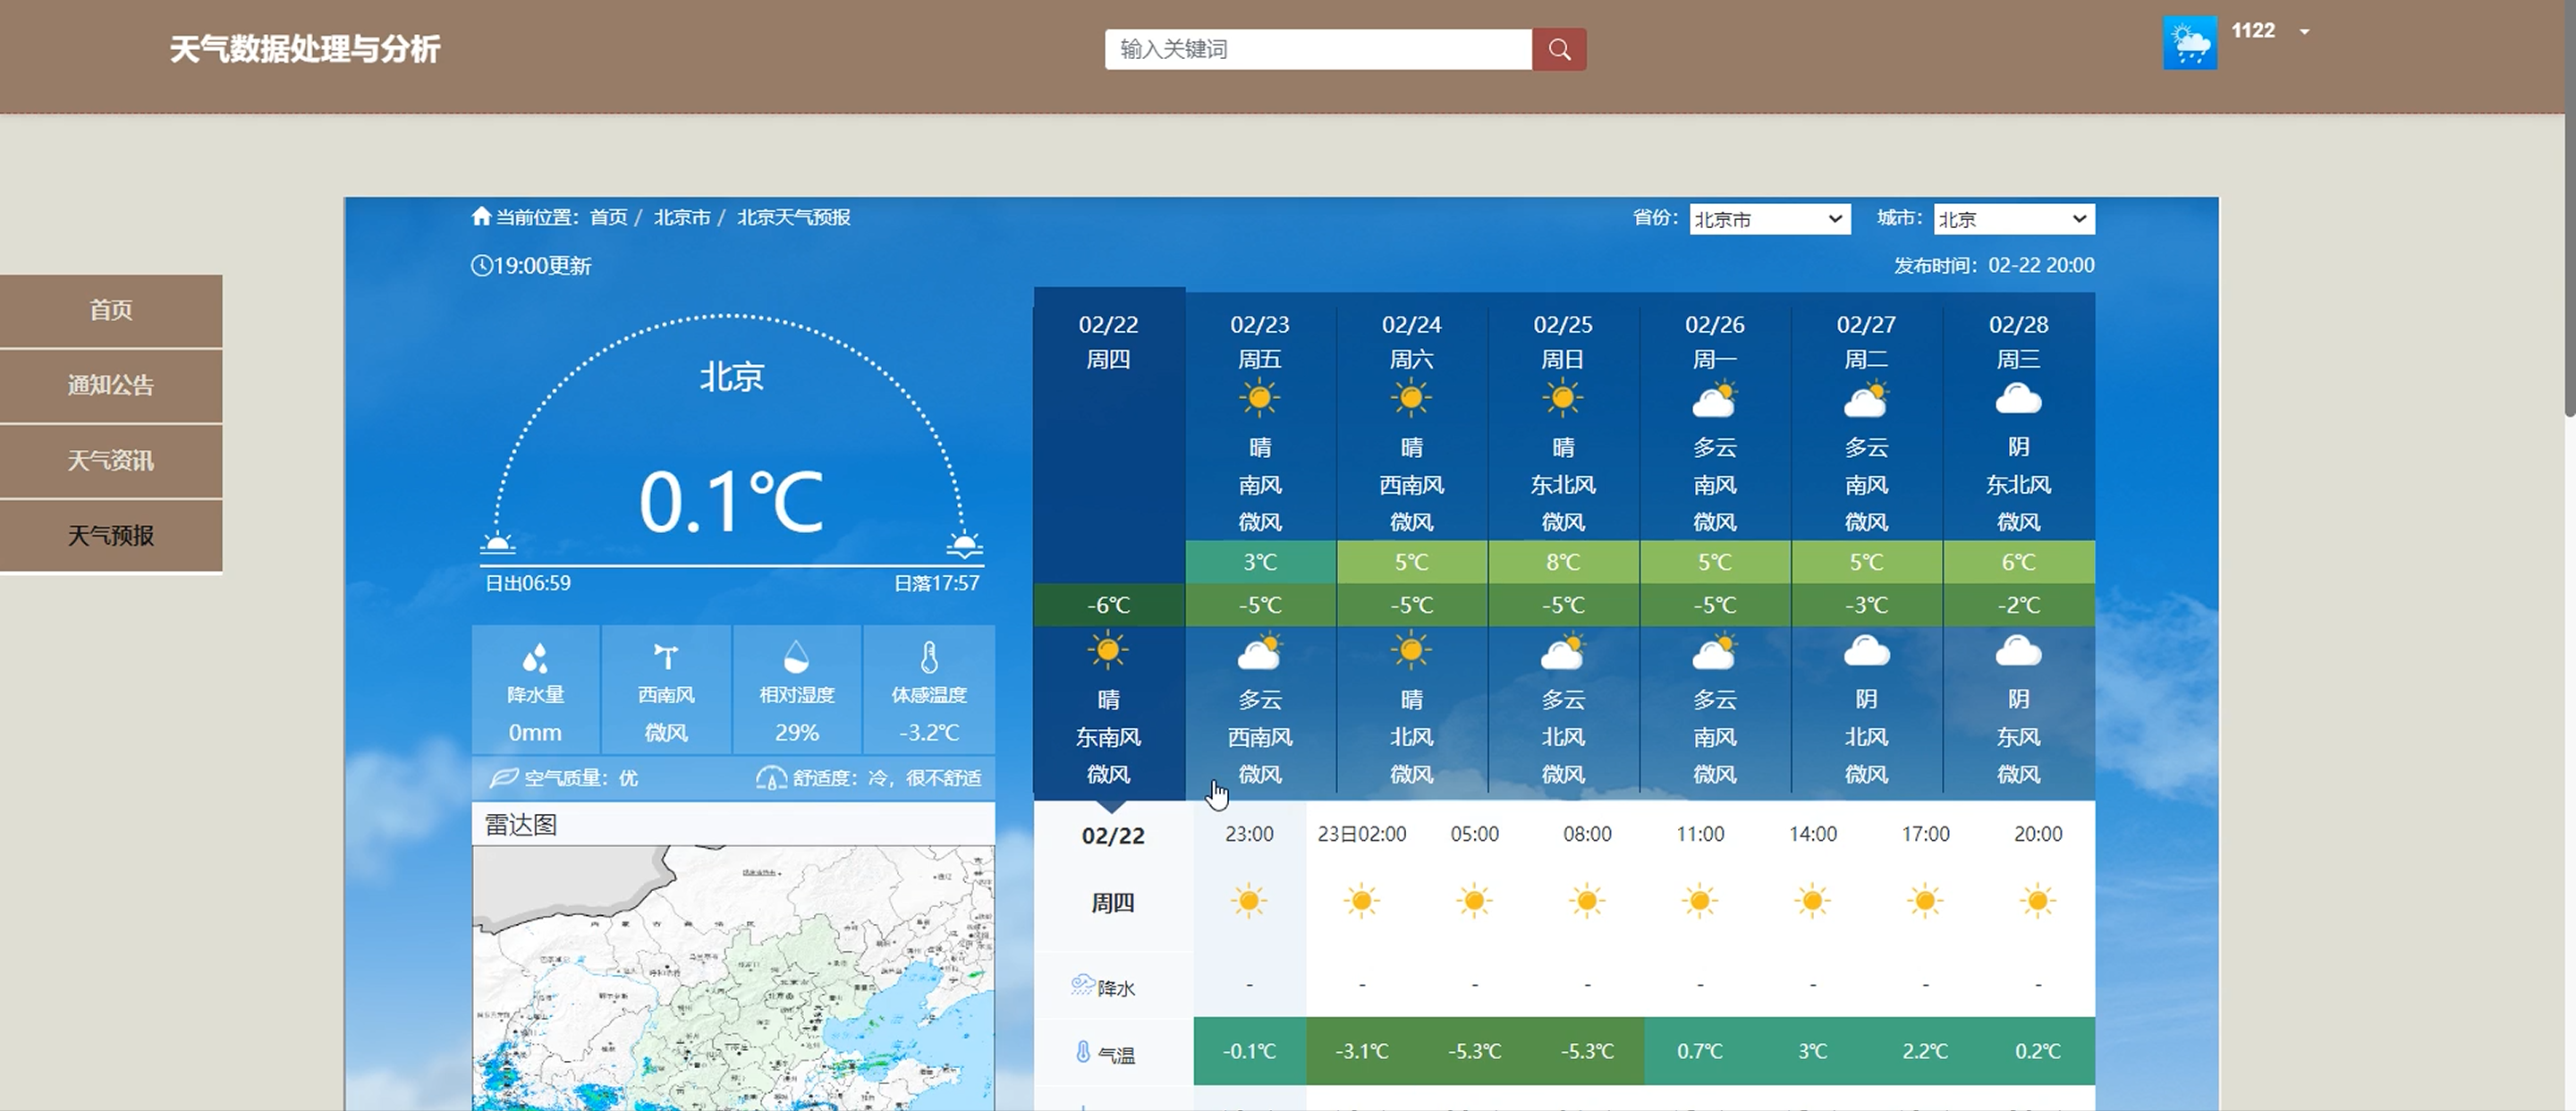Go to 首页 in the sidebar
Image resolution: width=2576 pixels, height=1111 pixels.
(111, 311)
